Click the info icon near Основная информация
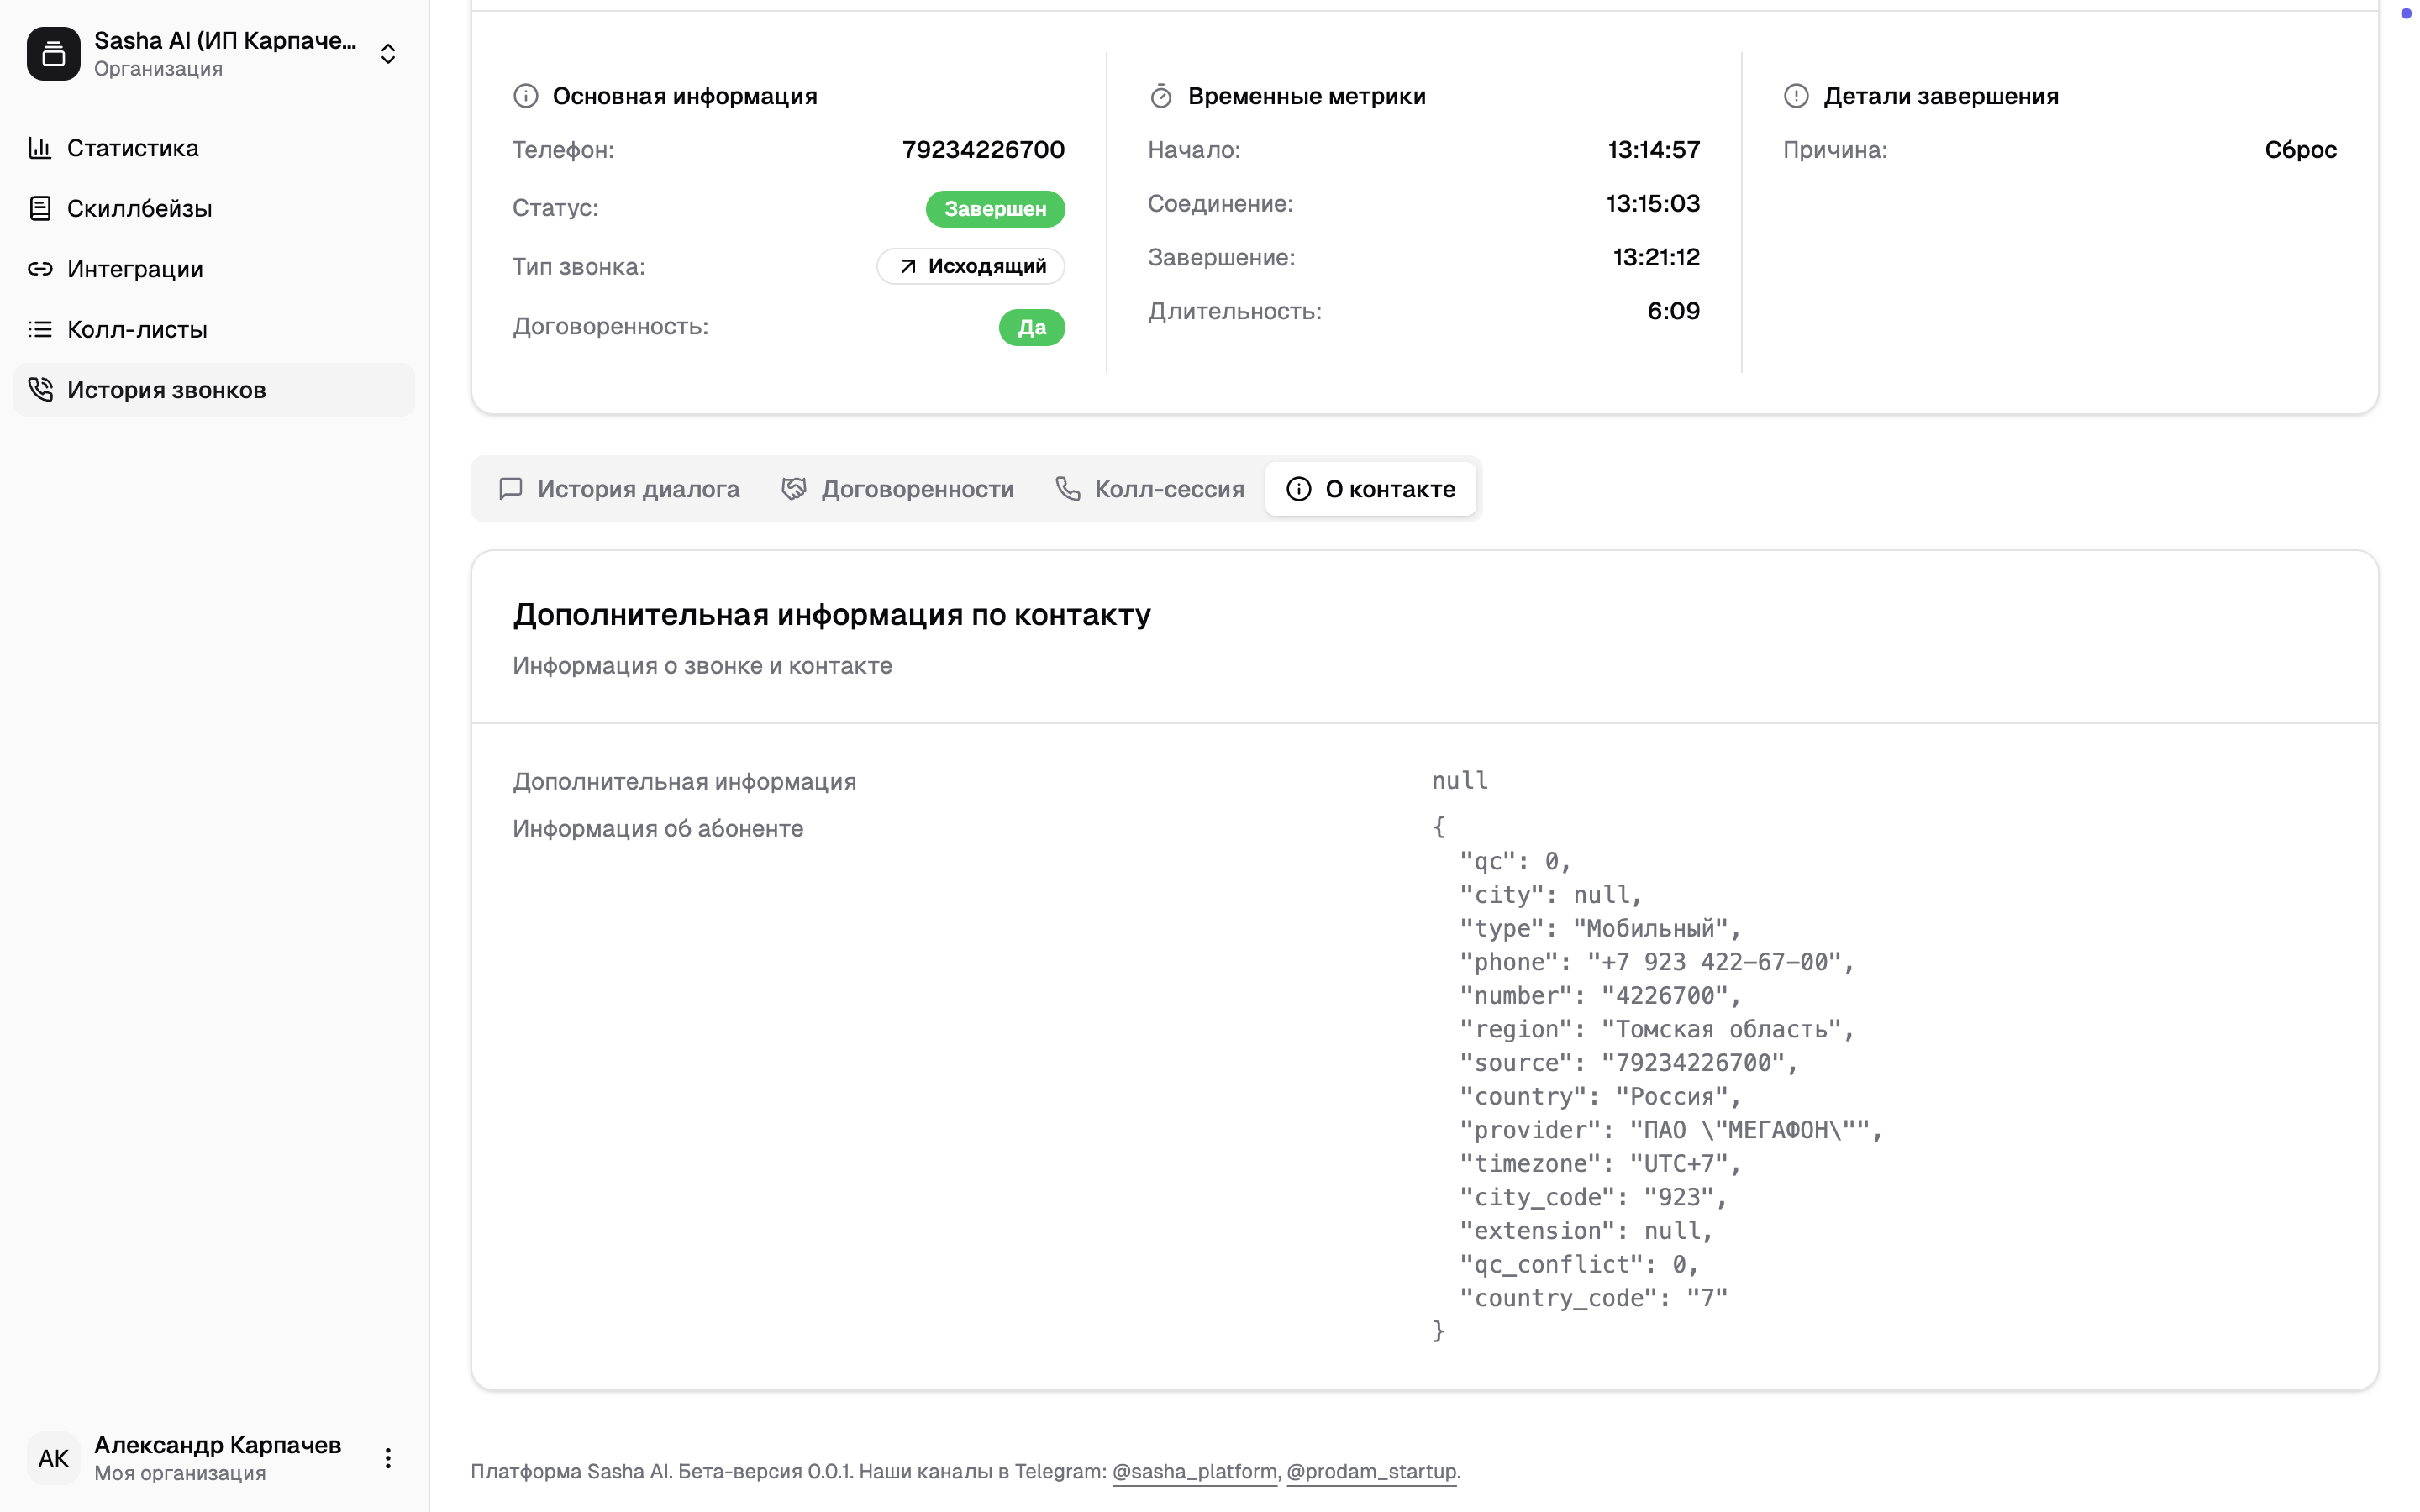This screenshot has height=1512, width=2420. pyautogui.click(x=525, y=96)
